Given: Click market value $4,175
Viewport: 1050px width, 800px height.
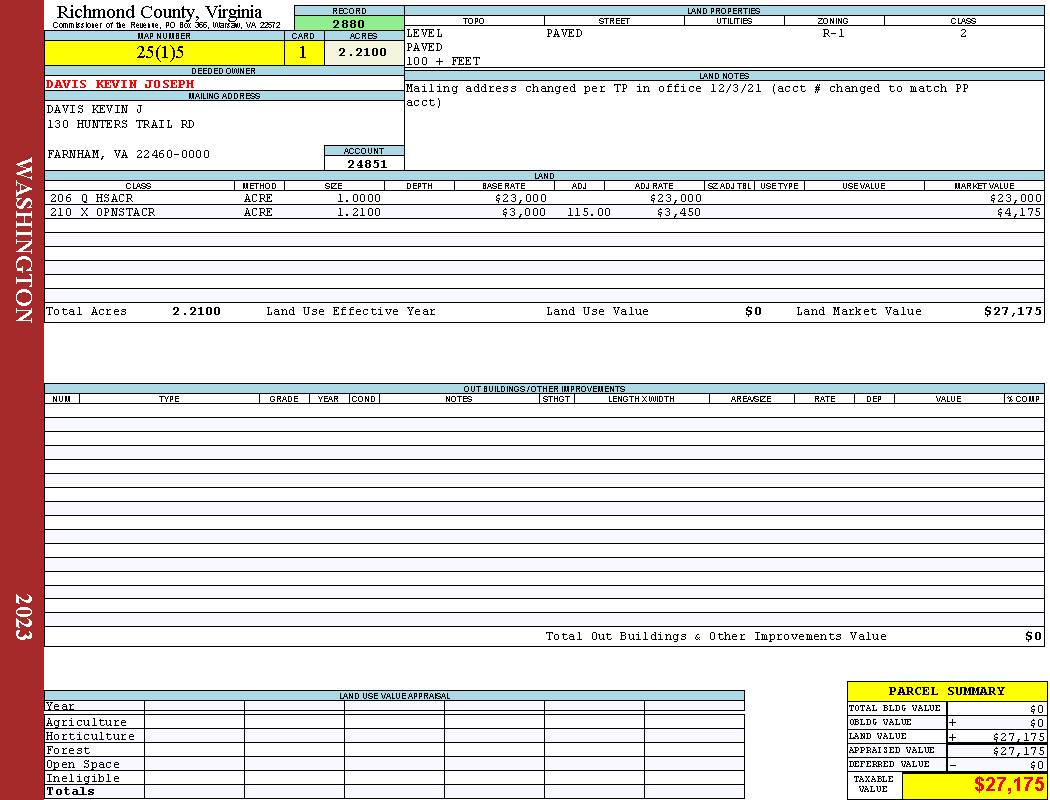Looking at the screenshot, I should click(x=1019, y=212).
